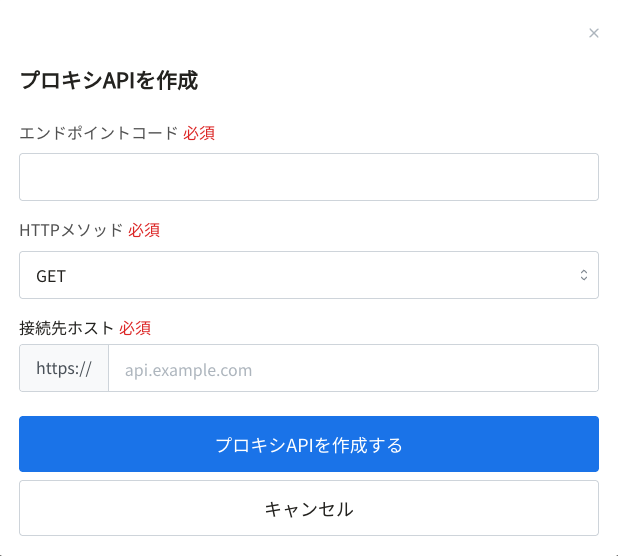Click the api.example.com placeholder text

point(188,370)
